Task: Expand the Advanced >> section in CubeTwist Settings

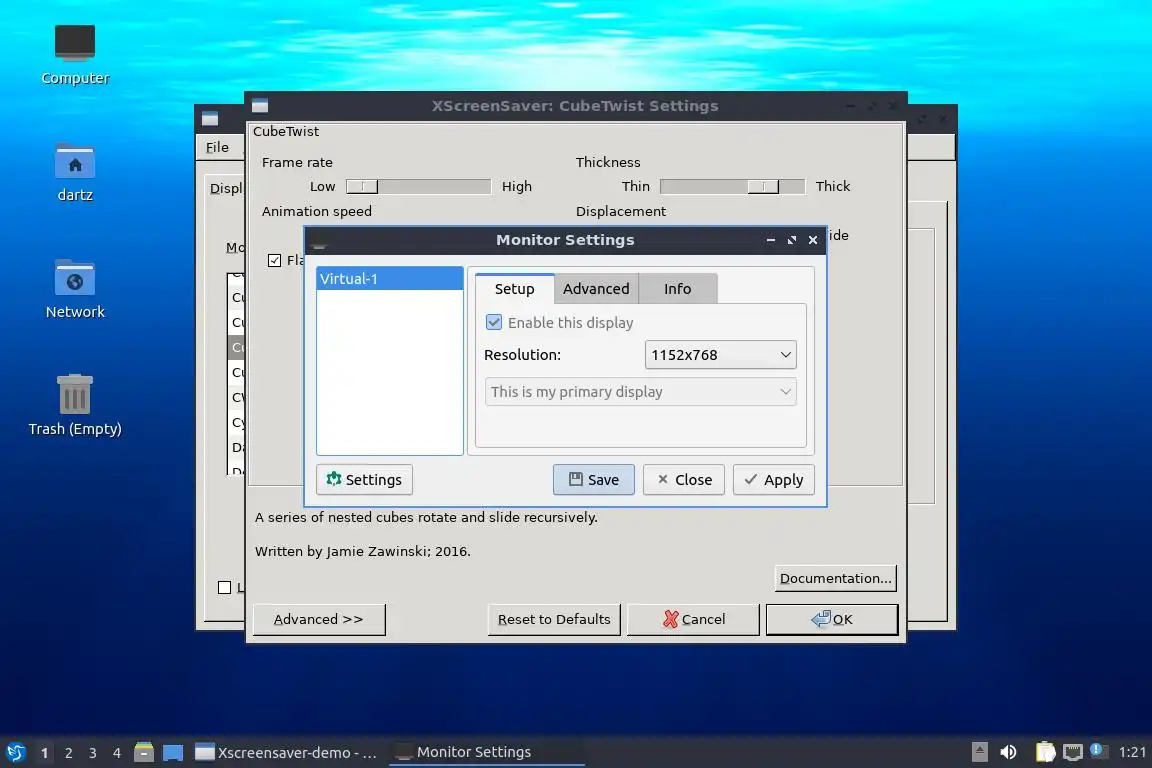Action: 319,620
